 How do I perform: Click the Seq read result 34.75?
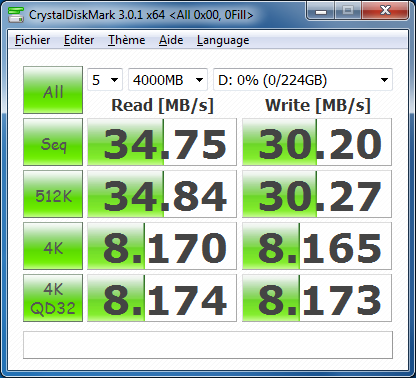pos(162,142)
